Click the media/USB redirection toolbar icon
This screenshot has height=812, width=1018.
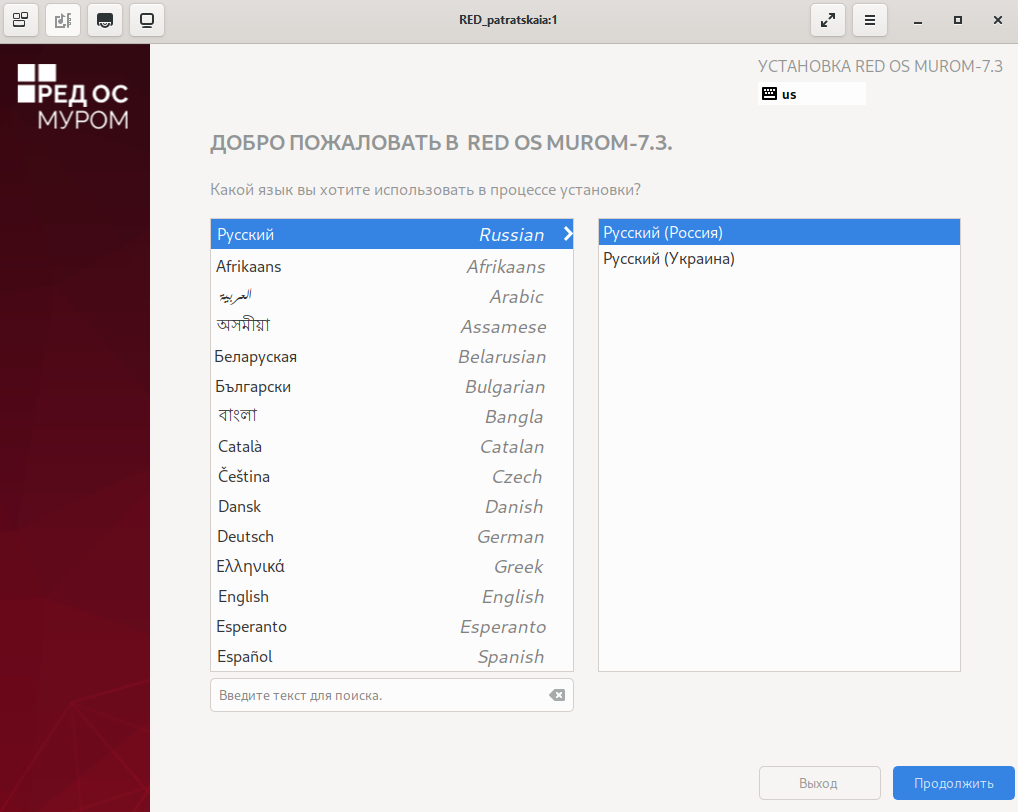[x=63, y=20]
